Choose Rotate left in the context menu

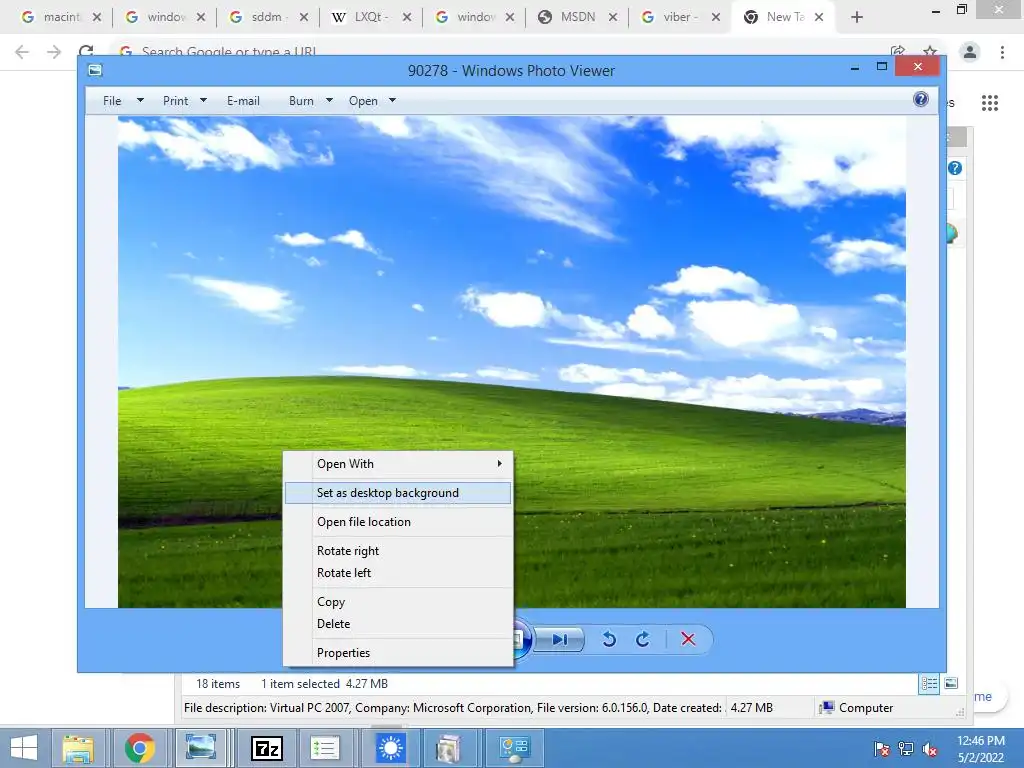click(398, 573)
